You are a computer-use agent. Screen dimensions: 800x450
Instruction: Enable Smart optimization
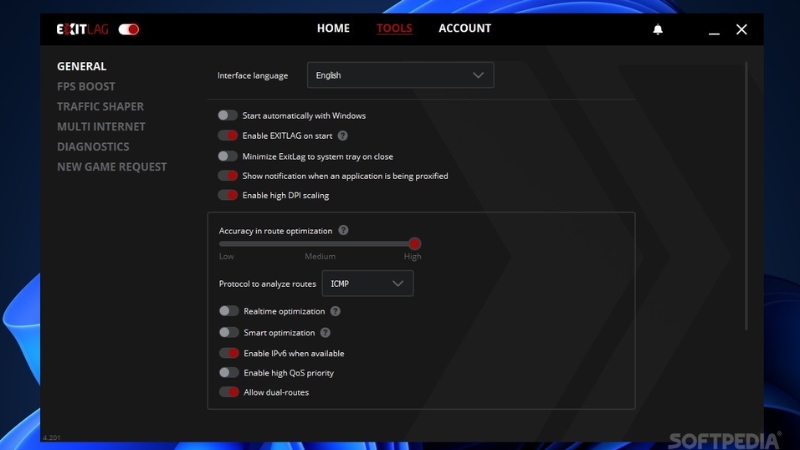(229, 333)
